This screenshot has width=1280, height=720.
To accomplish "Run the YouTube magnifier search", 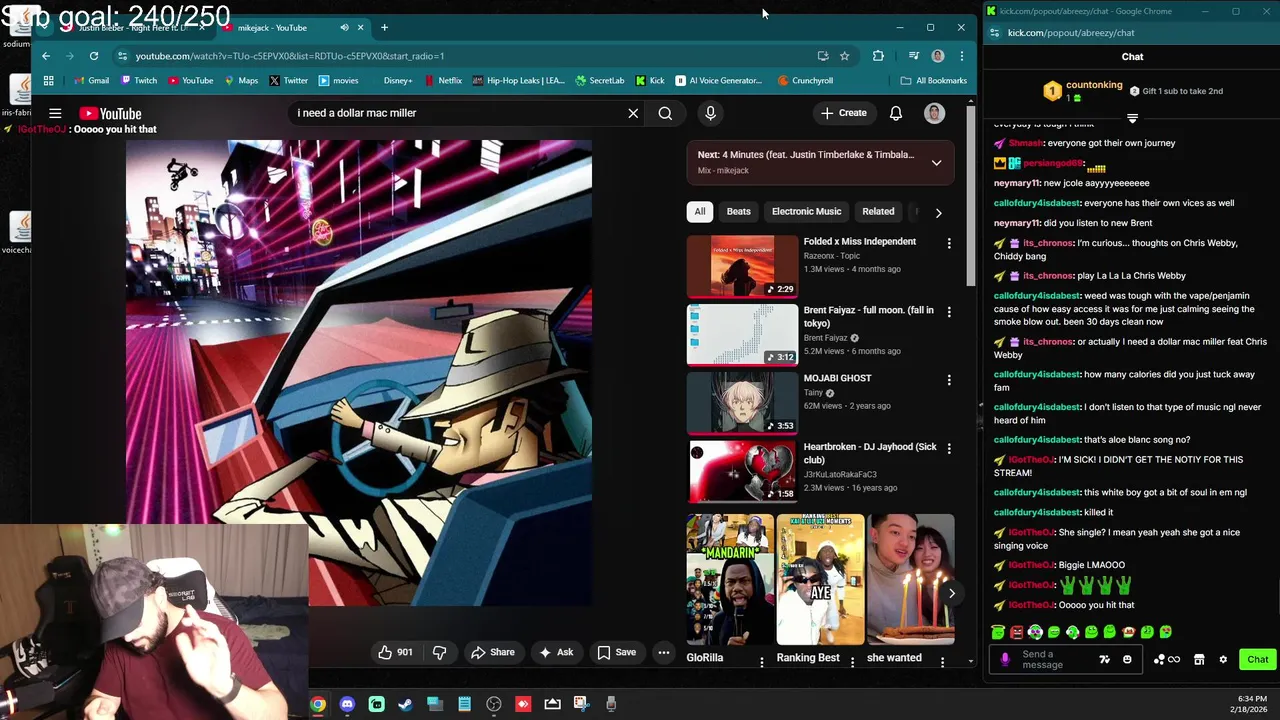I will (665, 113).
